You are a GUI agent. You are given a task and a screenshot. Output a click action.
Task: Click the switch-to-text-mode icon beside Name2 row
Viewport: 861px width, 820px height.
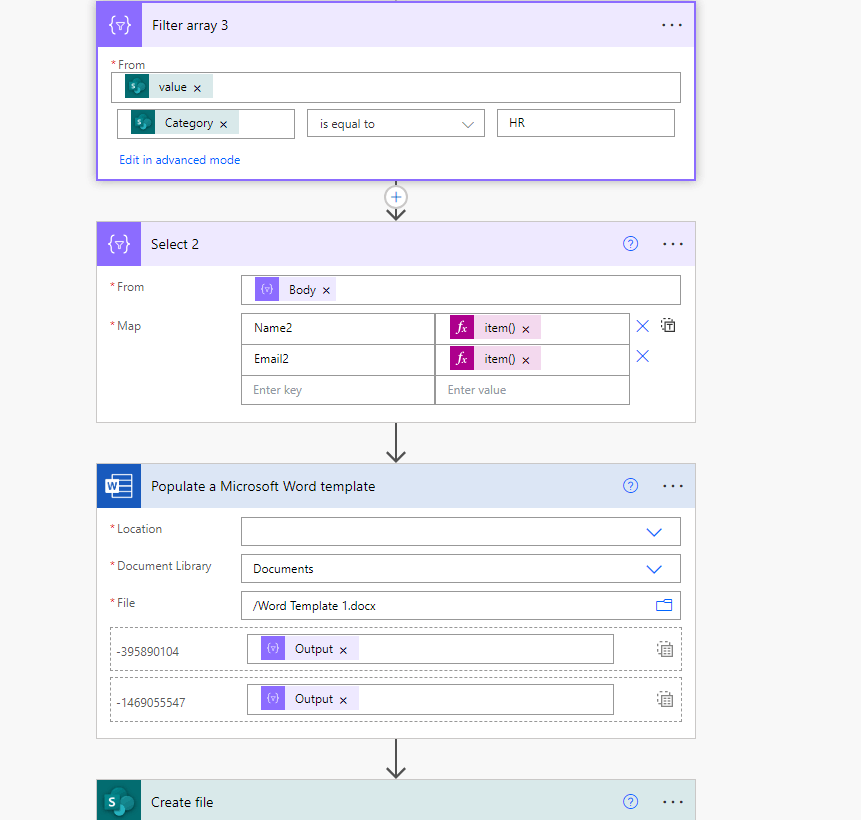tap(668, 325)
